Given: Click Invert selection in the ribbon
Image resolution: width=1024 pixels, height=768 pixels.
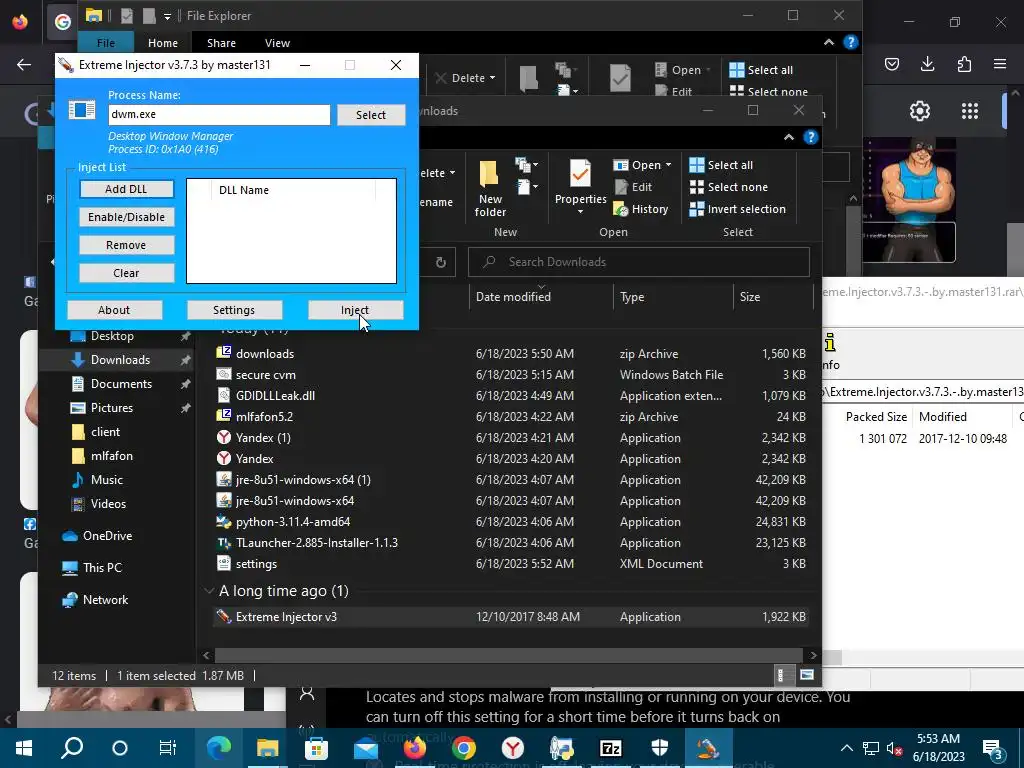Looking at the screenshot, I should point(738,209).
